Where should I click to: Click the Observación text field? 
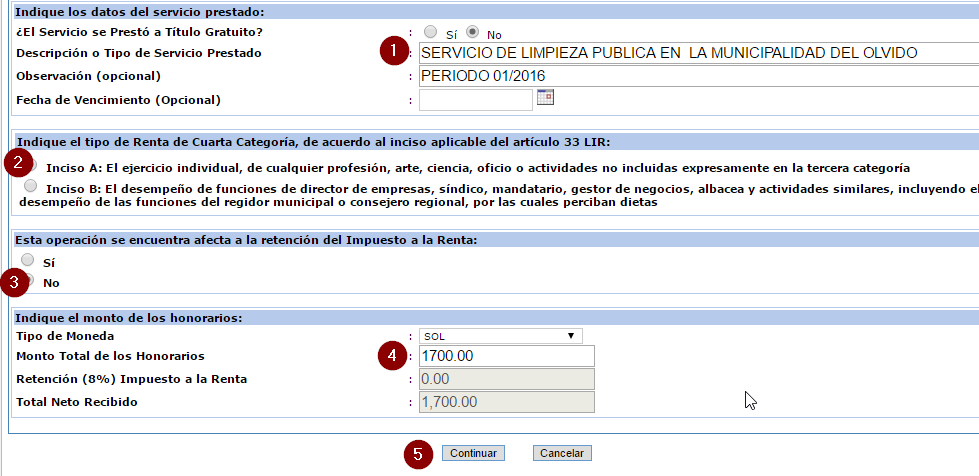tap(693, 75)
